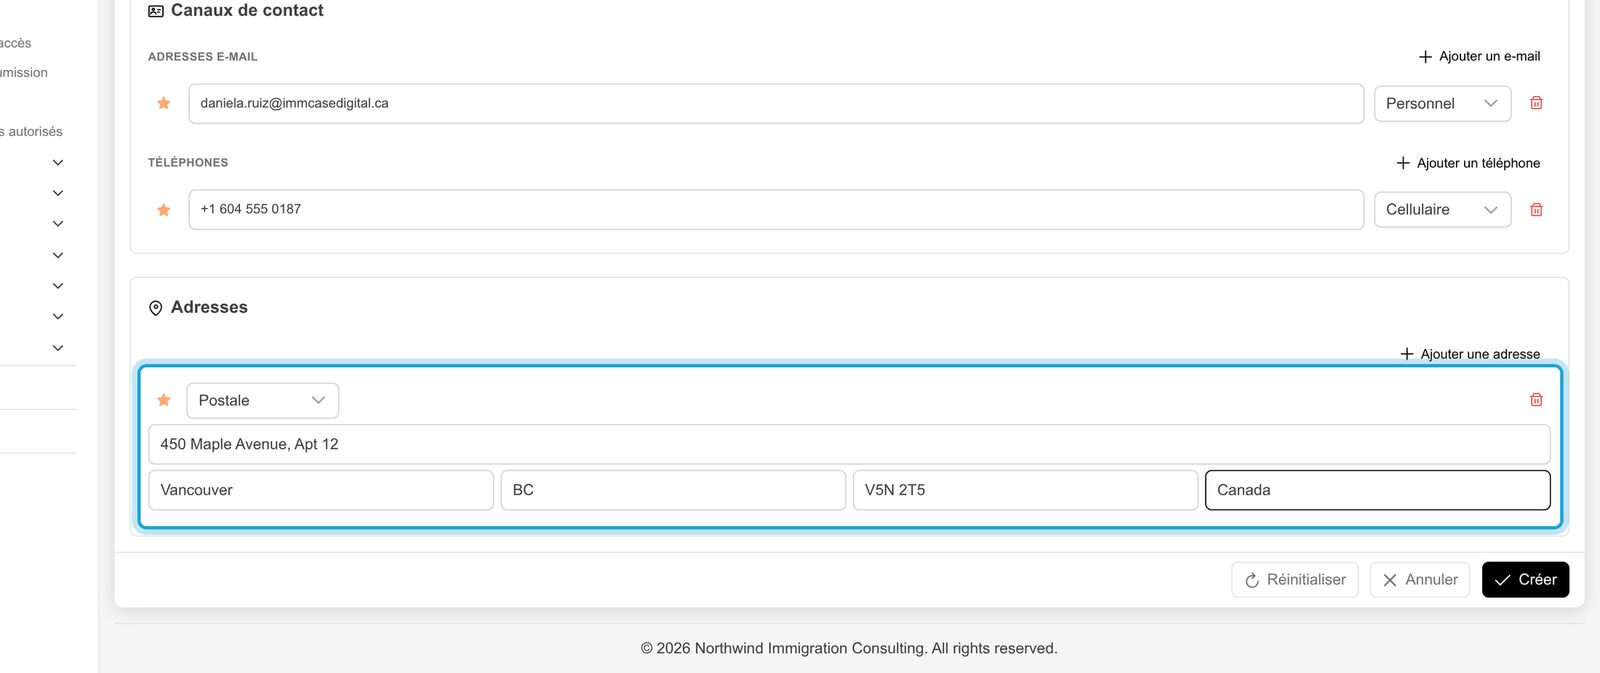Submit the form with Créer

tap(1526, 580)
